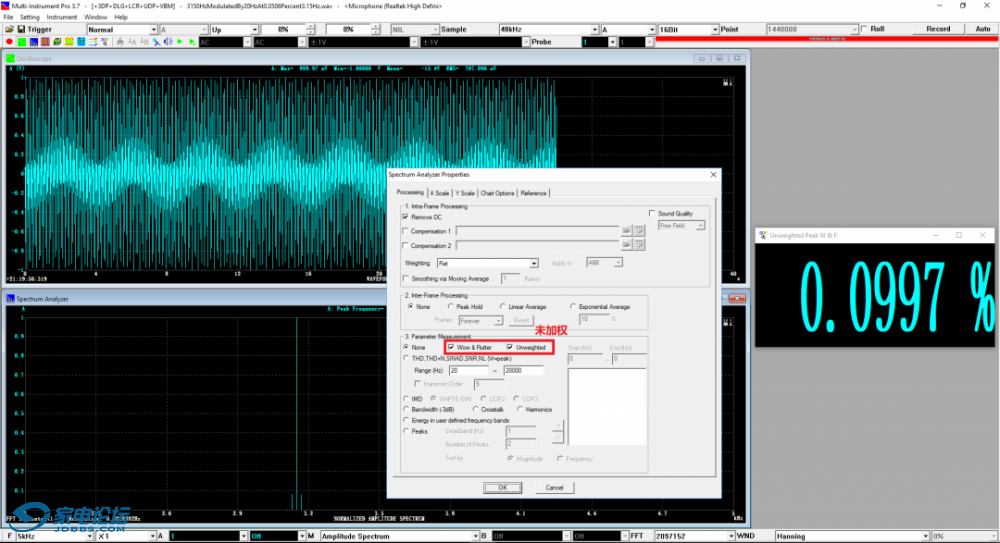This screenshot has height=543, width=1000.
Task: Click the red record/start acquisition icon
Action: (x=9, y=42)
